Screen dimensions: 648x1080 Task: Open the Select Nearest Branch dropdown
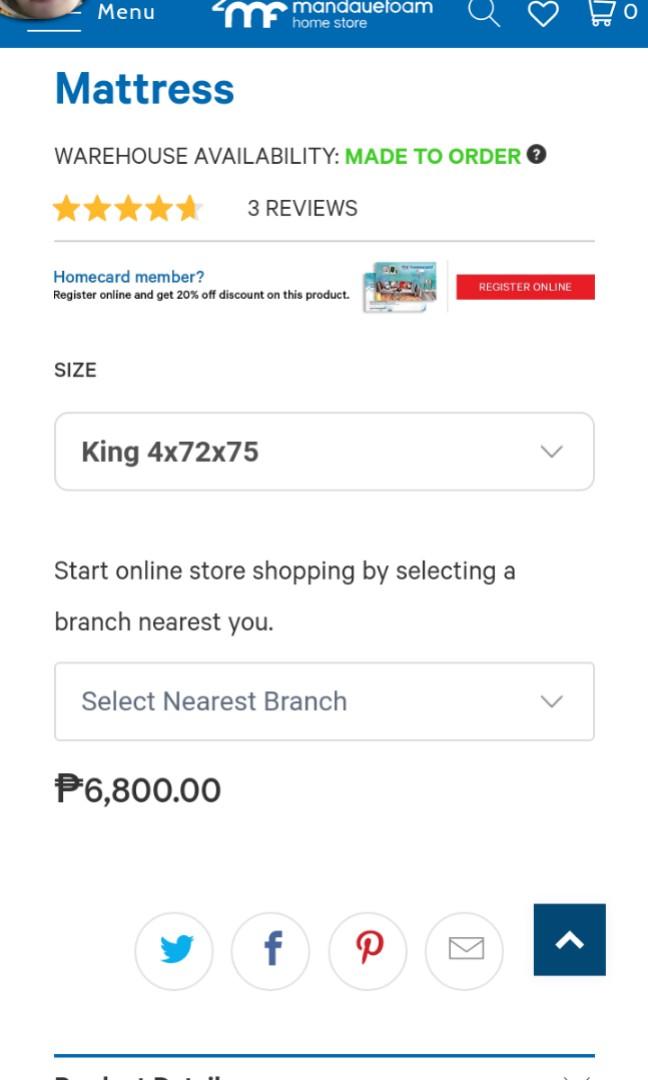324,701
